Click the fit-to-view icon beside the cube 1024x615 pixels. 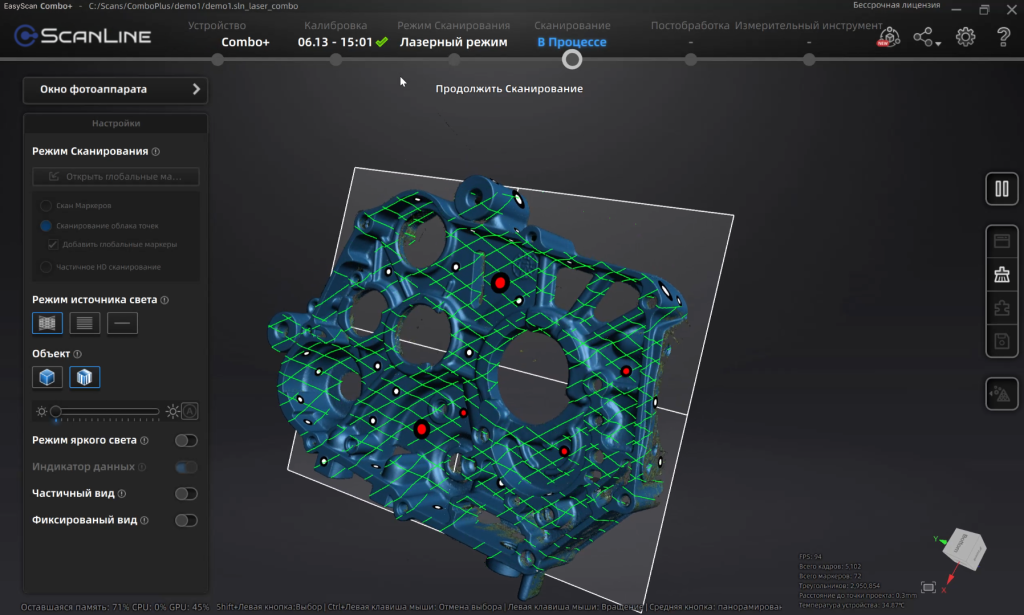[x=928, y=587]
